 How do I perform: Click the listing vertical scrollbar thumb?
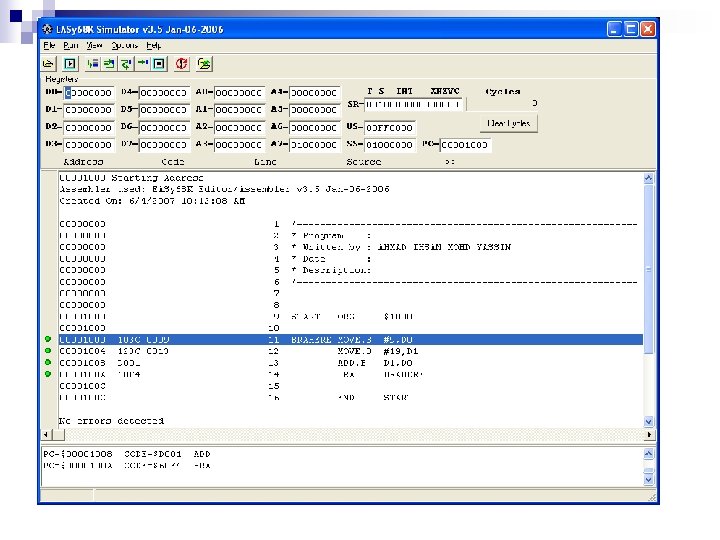[x=648, y=269]
